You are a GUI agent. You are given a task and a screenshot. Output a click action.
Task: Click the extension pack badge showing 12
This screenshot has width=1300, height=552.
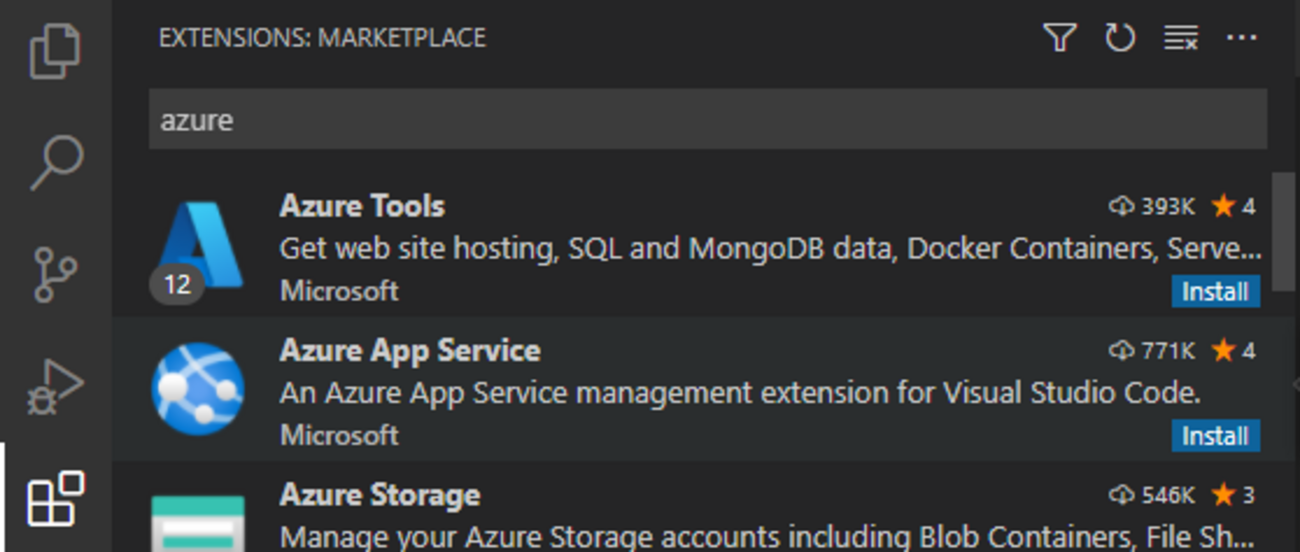coord(177,285)
